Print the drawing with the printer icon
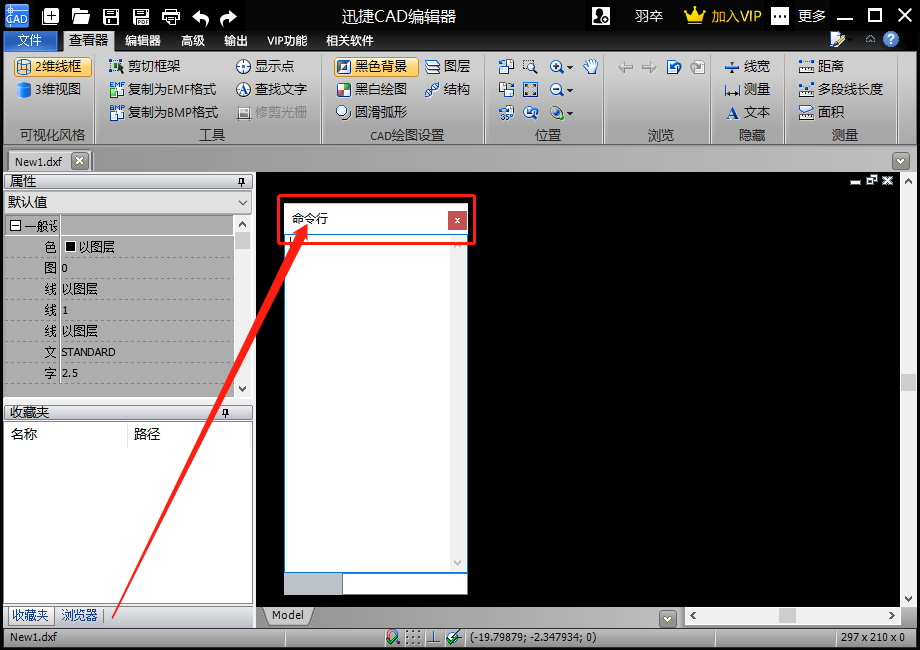The image size is (920, 650). pos(171,16)
